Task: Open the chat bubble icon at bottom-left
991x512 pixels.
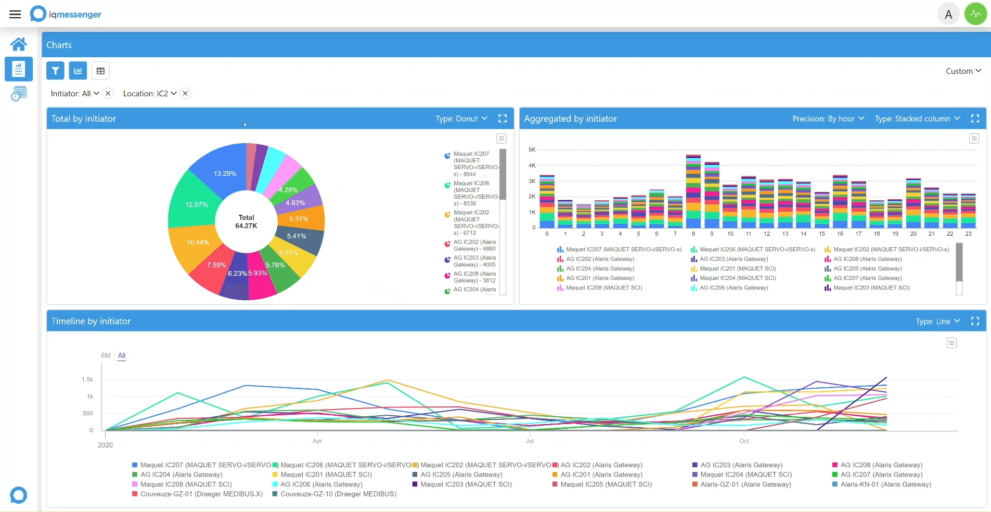Action: pos(18,495)
